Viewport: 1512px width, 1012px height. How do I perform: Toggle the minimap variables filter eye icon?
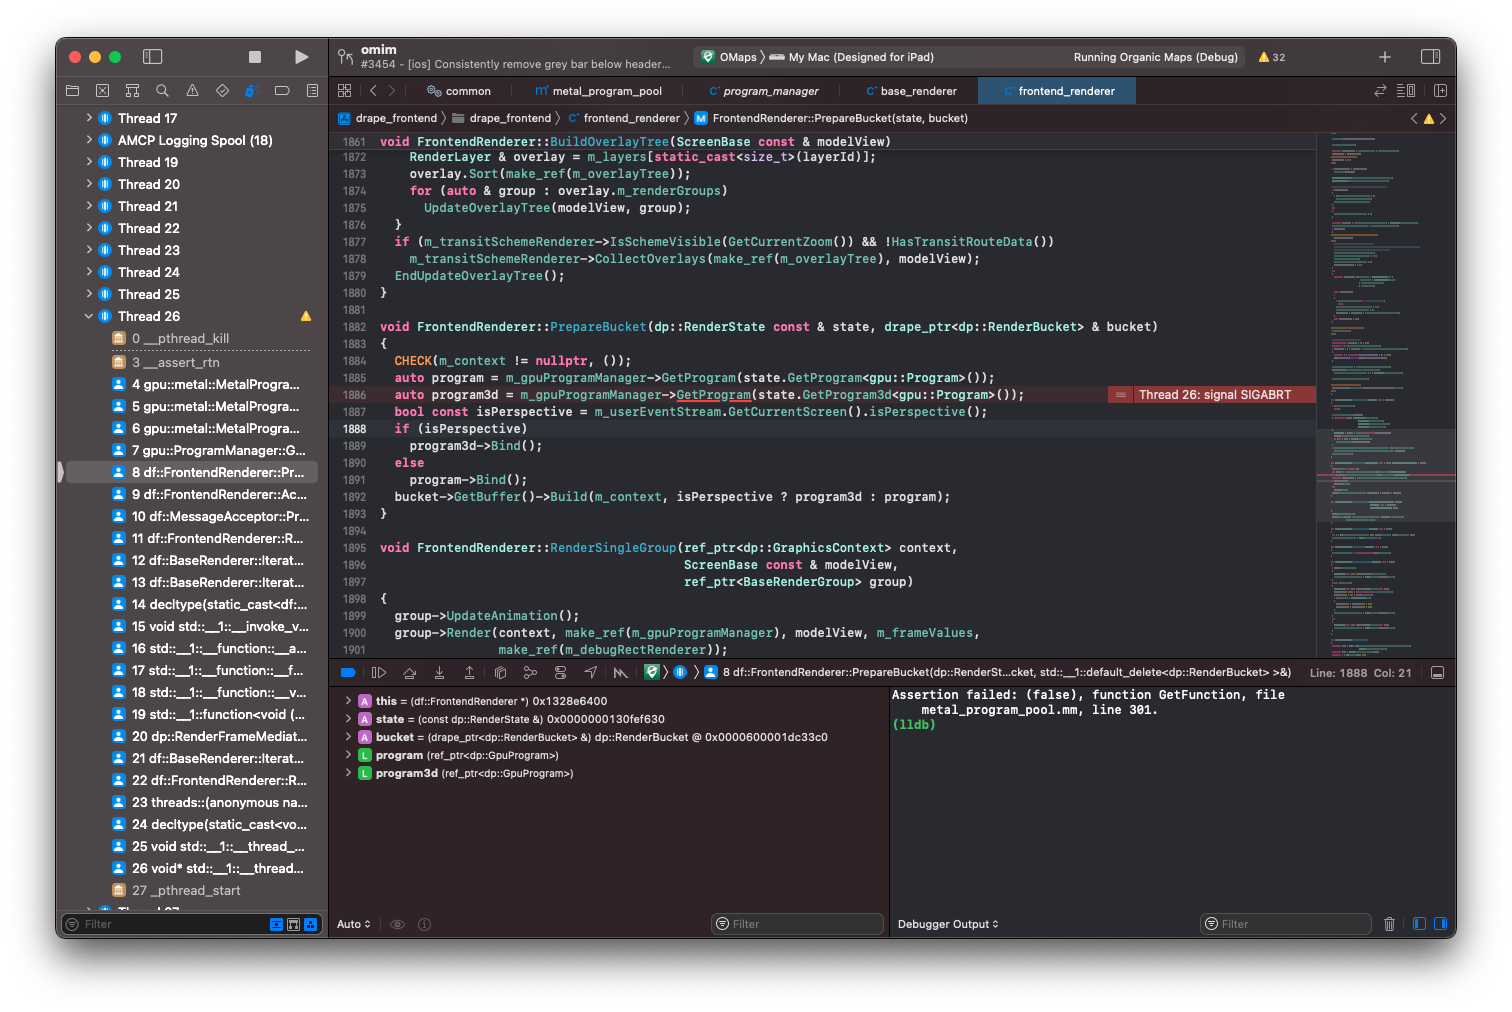coord(397,924)
